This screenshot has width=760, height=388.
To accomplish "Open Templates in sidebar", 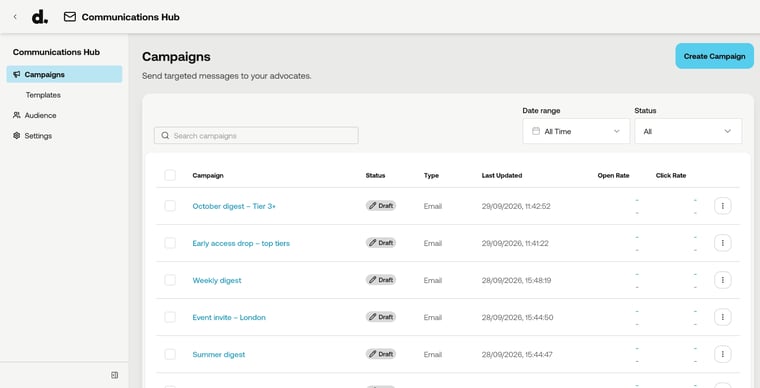I will click(x=43, y=95).
